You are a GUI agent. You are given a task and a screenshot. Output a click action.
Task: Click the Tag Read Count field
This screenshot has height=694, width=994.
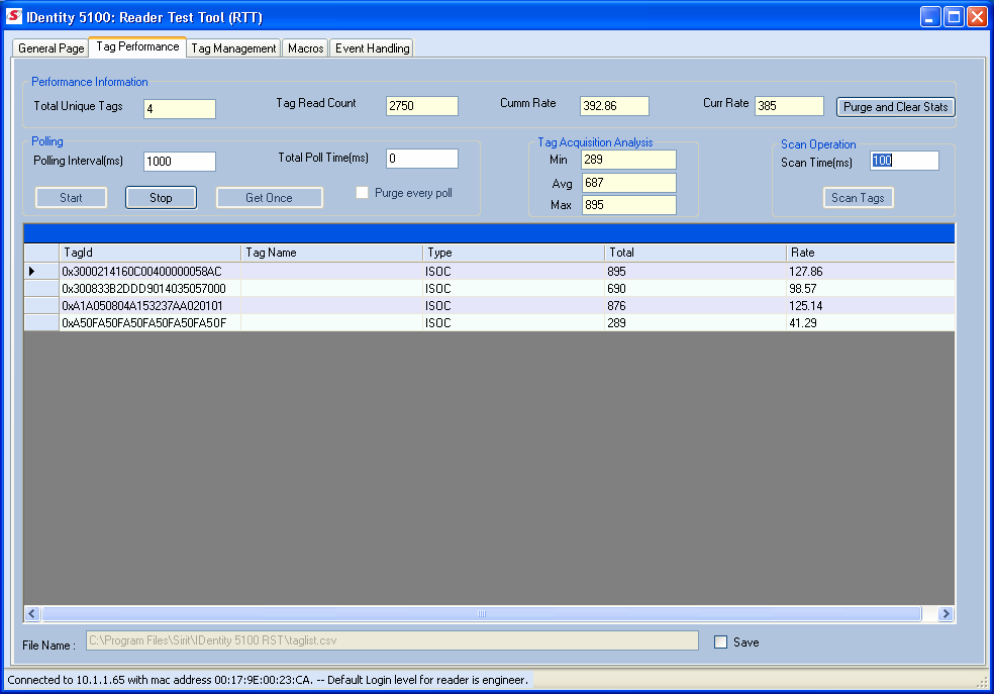coord(422,106)
